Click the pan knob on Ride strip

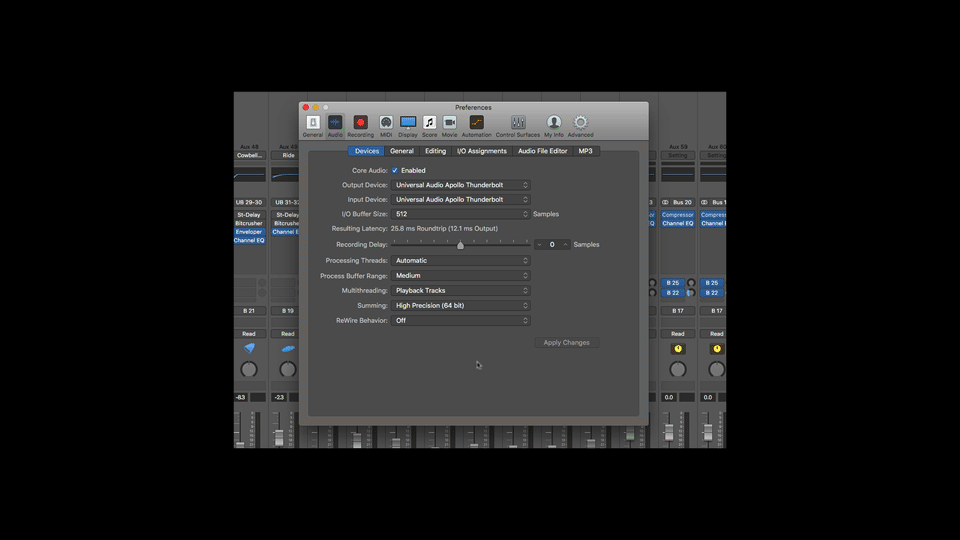288,369
